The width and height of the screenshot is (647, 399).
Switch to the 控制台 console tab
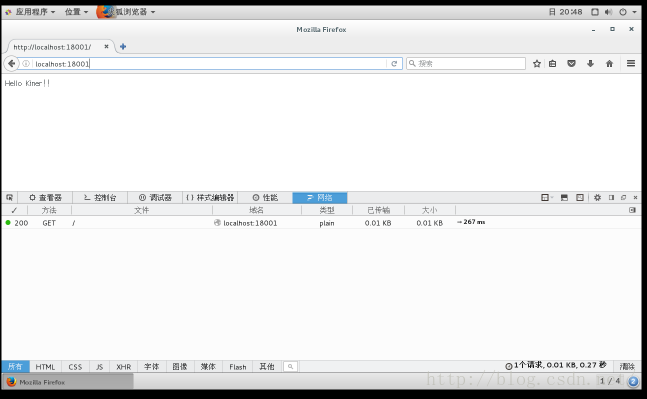100,198
